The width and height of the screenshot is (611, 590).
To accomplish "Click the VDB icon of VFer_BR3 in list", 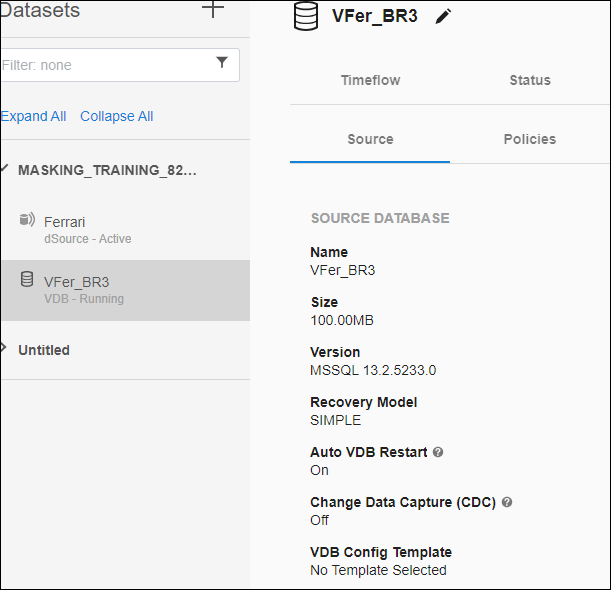I will click(x=27, y=280).
